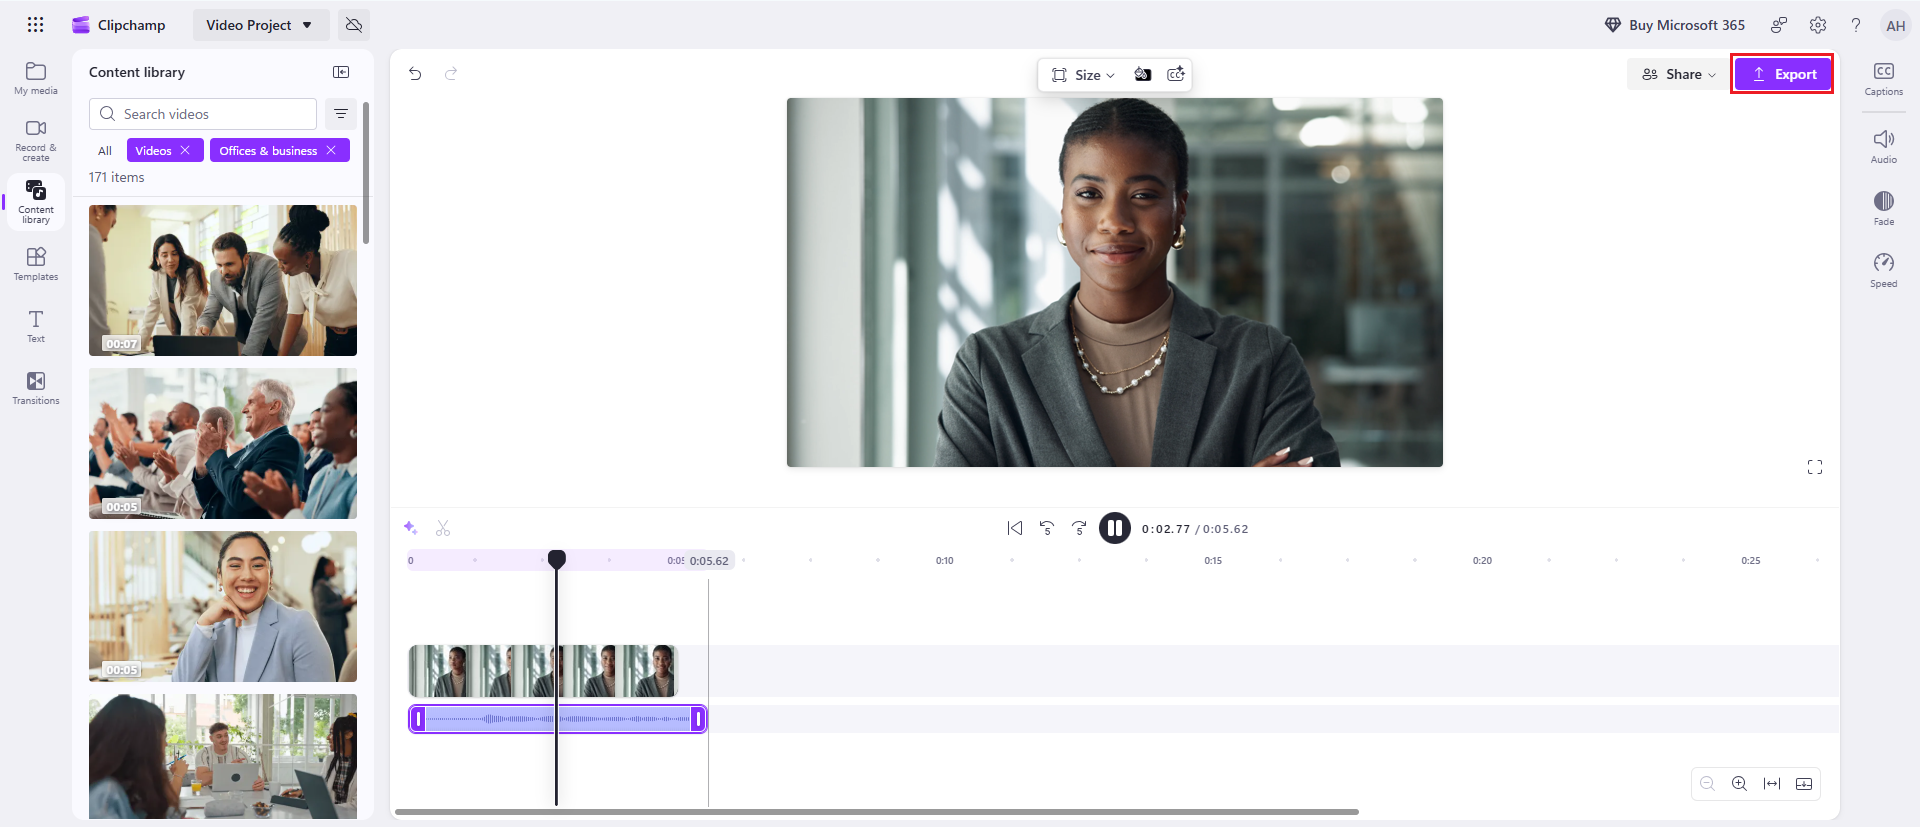Undo the last action
Screen dimensions: 1920x827
click(x=415, y=73)
